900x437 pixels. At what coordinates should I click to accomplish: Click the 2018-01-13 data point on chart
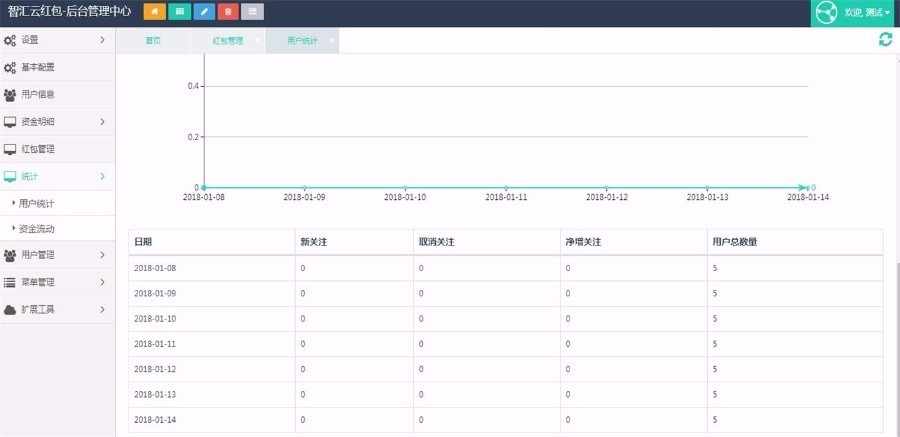tap(707, 188)
